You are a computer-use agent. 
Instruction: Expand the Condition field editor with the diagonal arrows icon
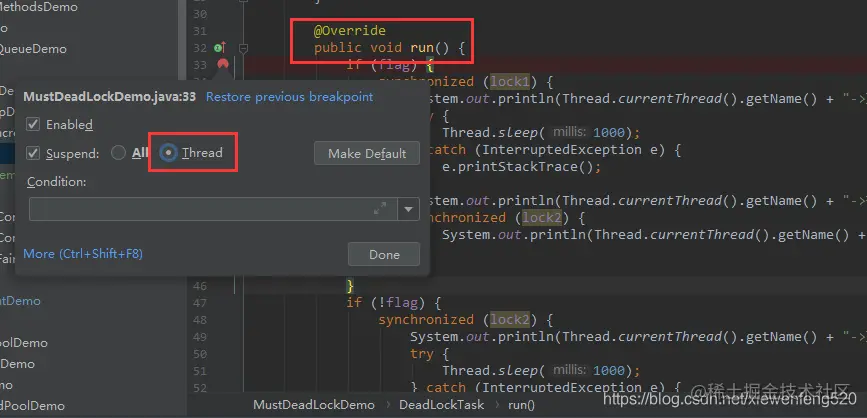coord(380,208)
